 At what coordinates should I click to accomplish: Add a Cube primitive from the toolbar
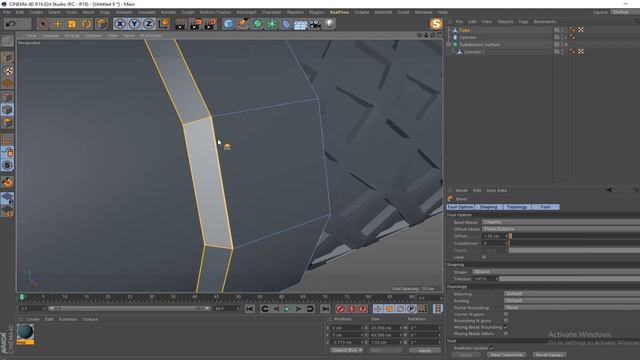229,24
